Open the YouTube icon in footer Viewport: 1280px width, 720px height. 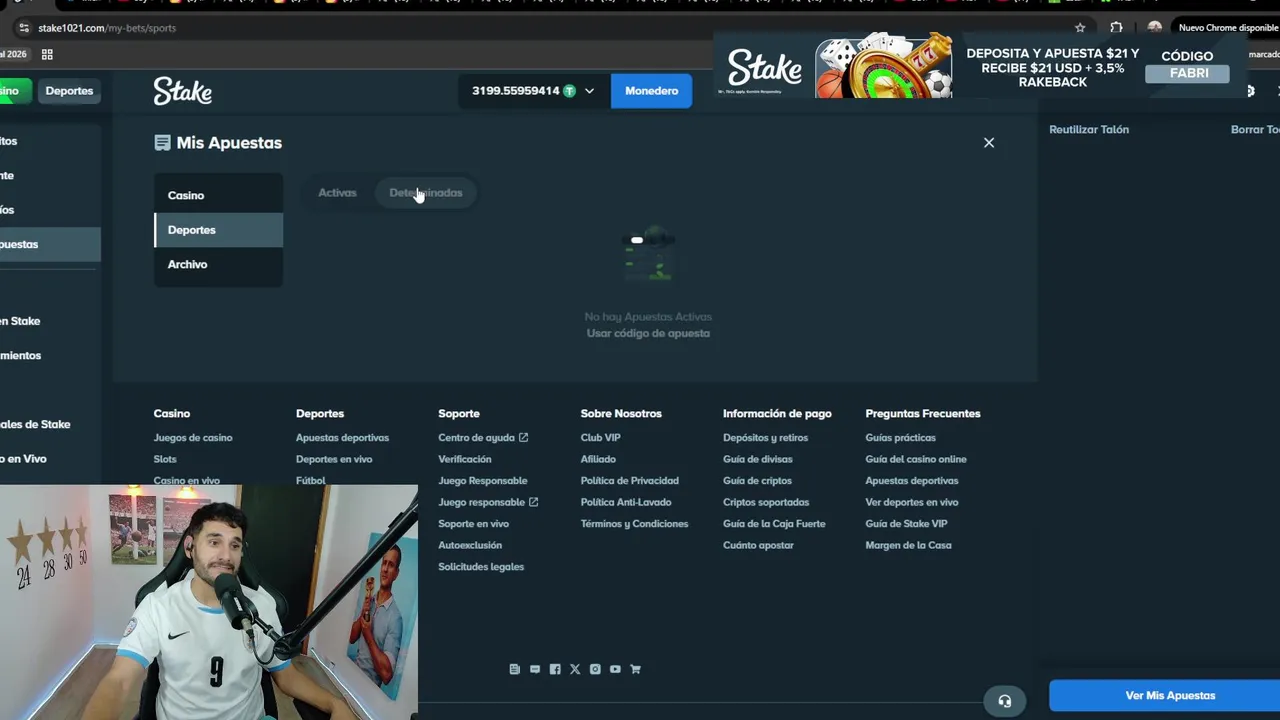(615, 669)
